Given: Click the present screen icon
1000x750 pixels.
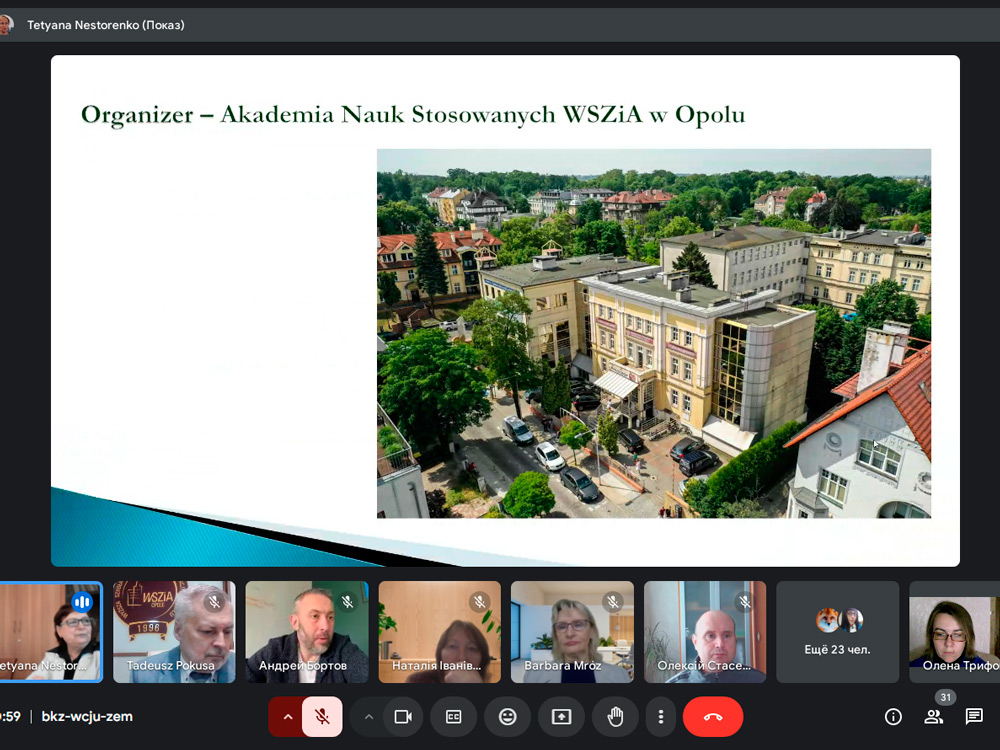Looking at the screenshot, I should click(x=561, y=717).
